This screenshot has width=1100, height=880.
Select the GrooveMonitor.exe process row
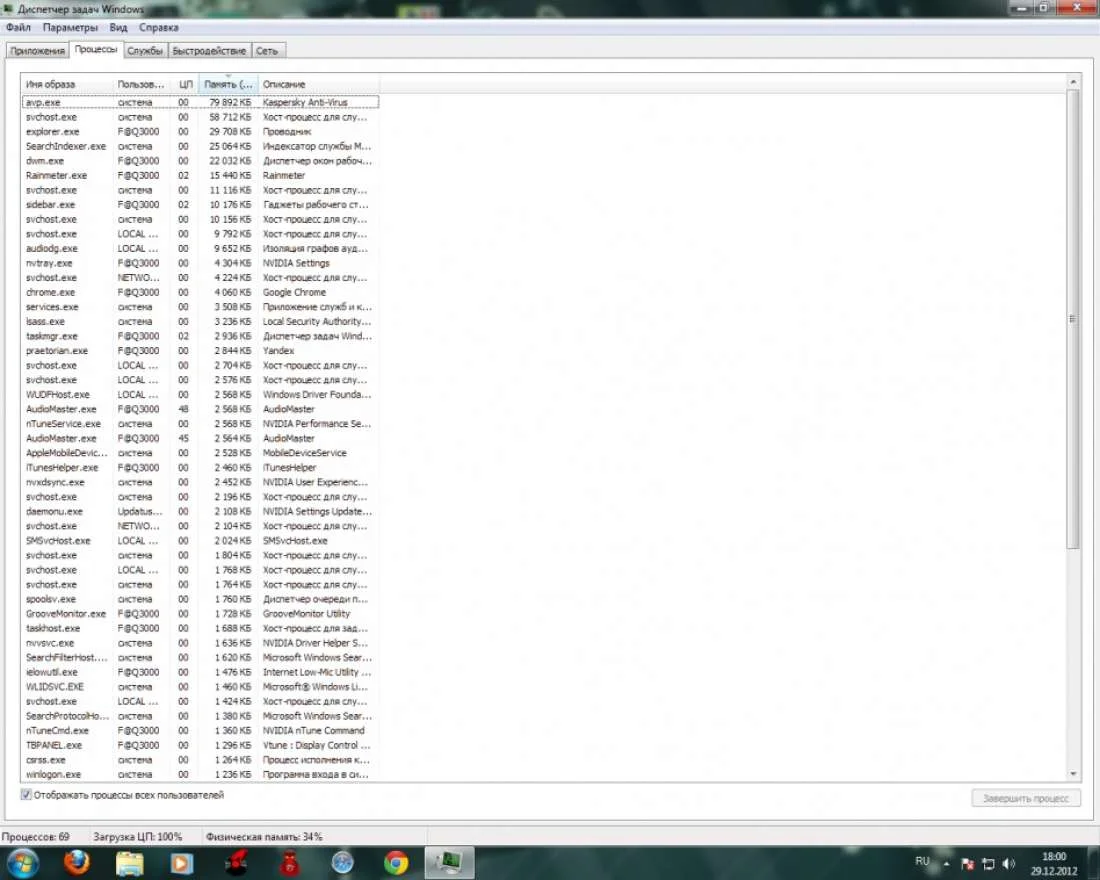200,614
